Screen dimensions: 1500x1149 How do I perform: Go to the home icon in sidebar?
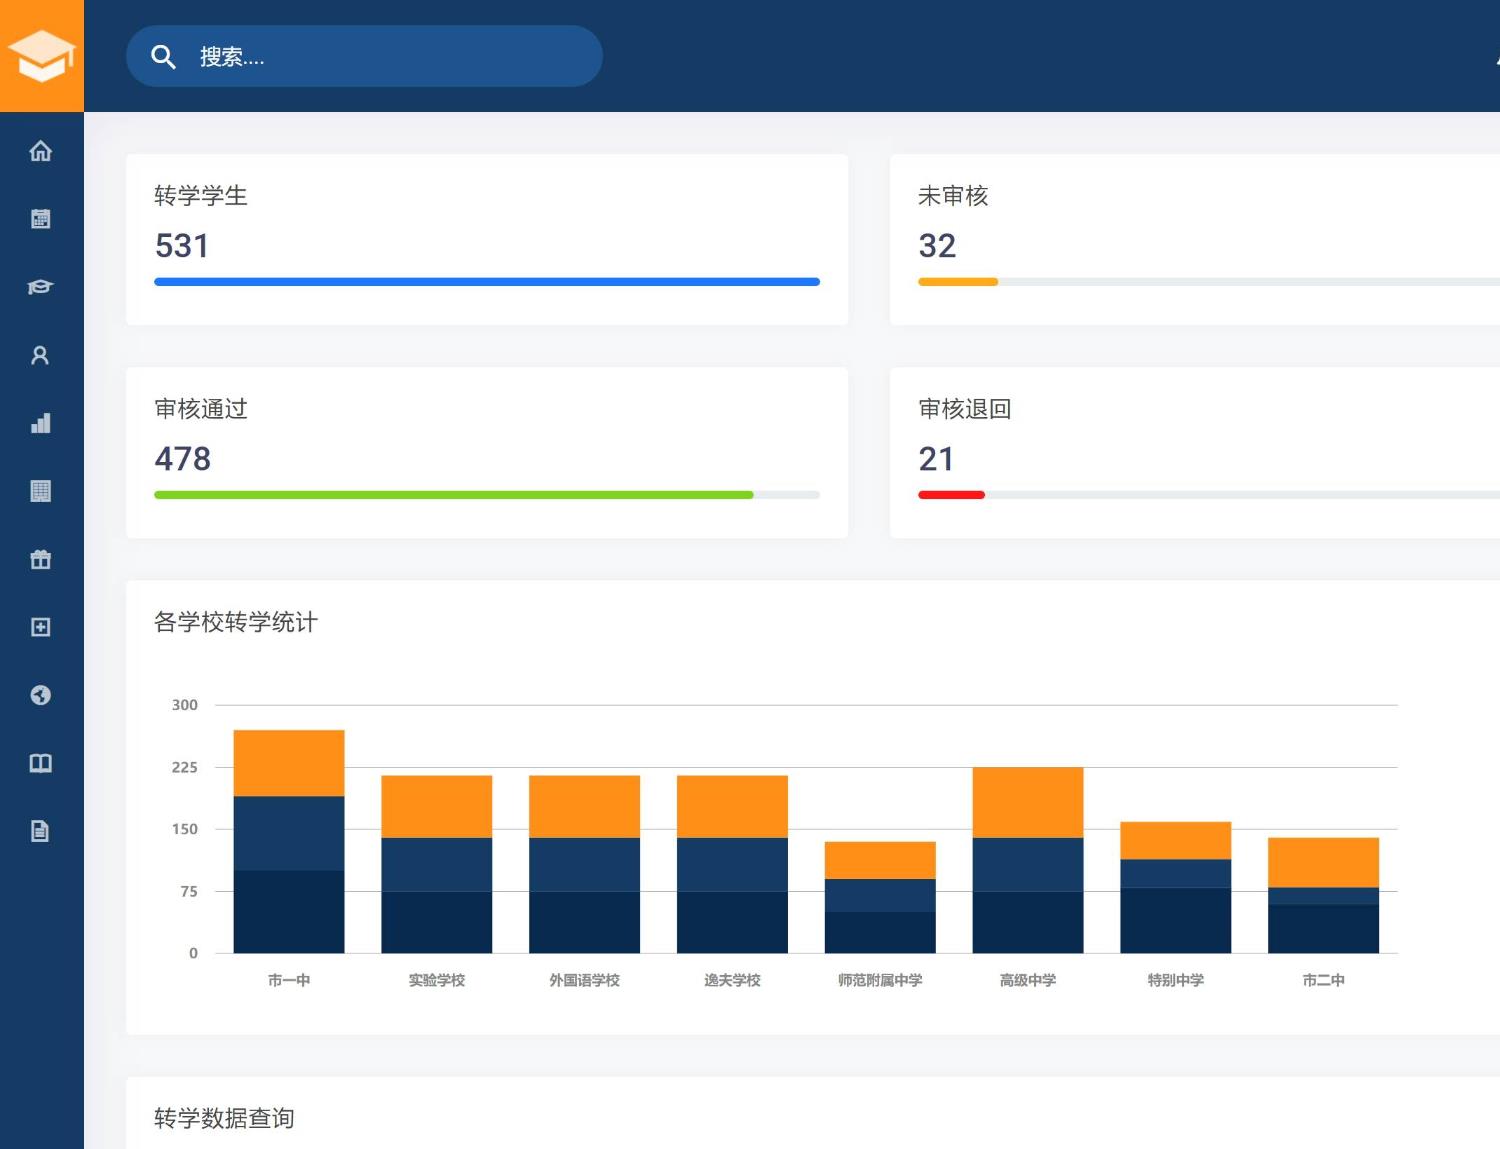coord(40,151)
